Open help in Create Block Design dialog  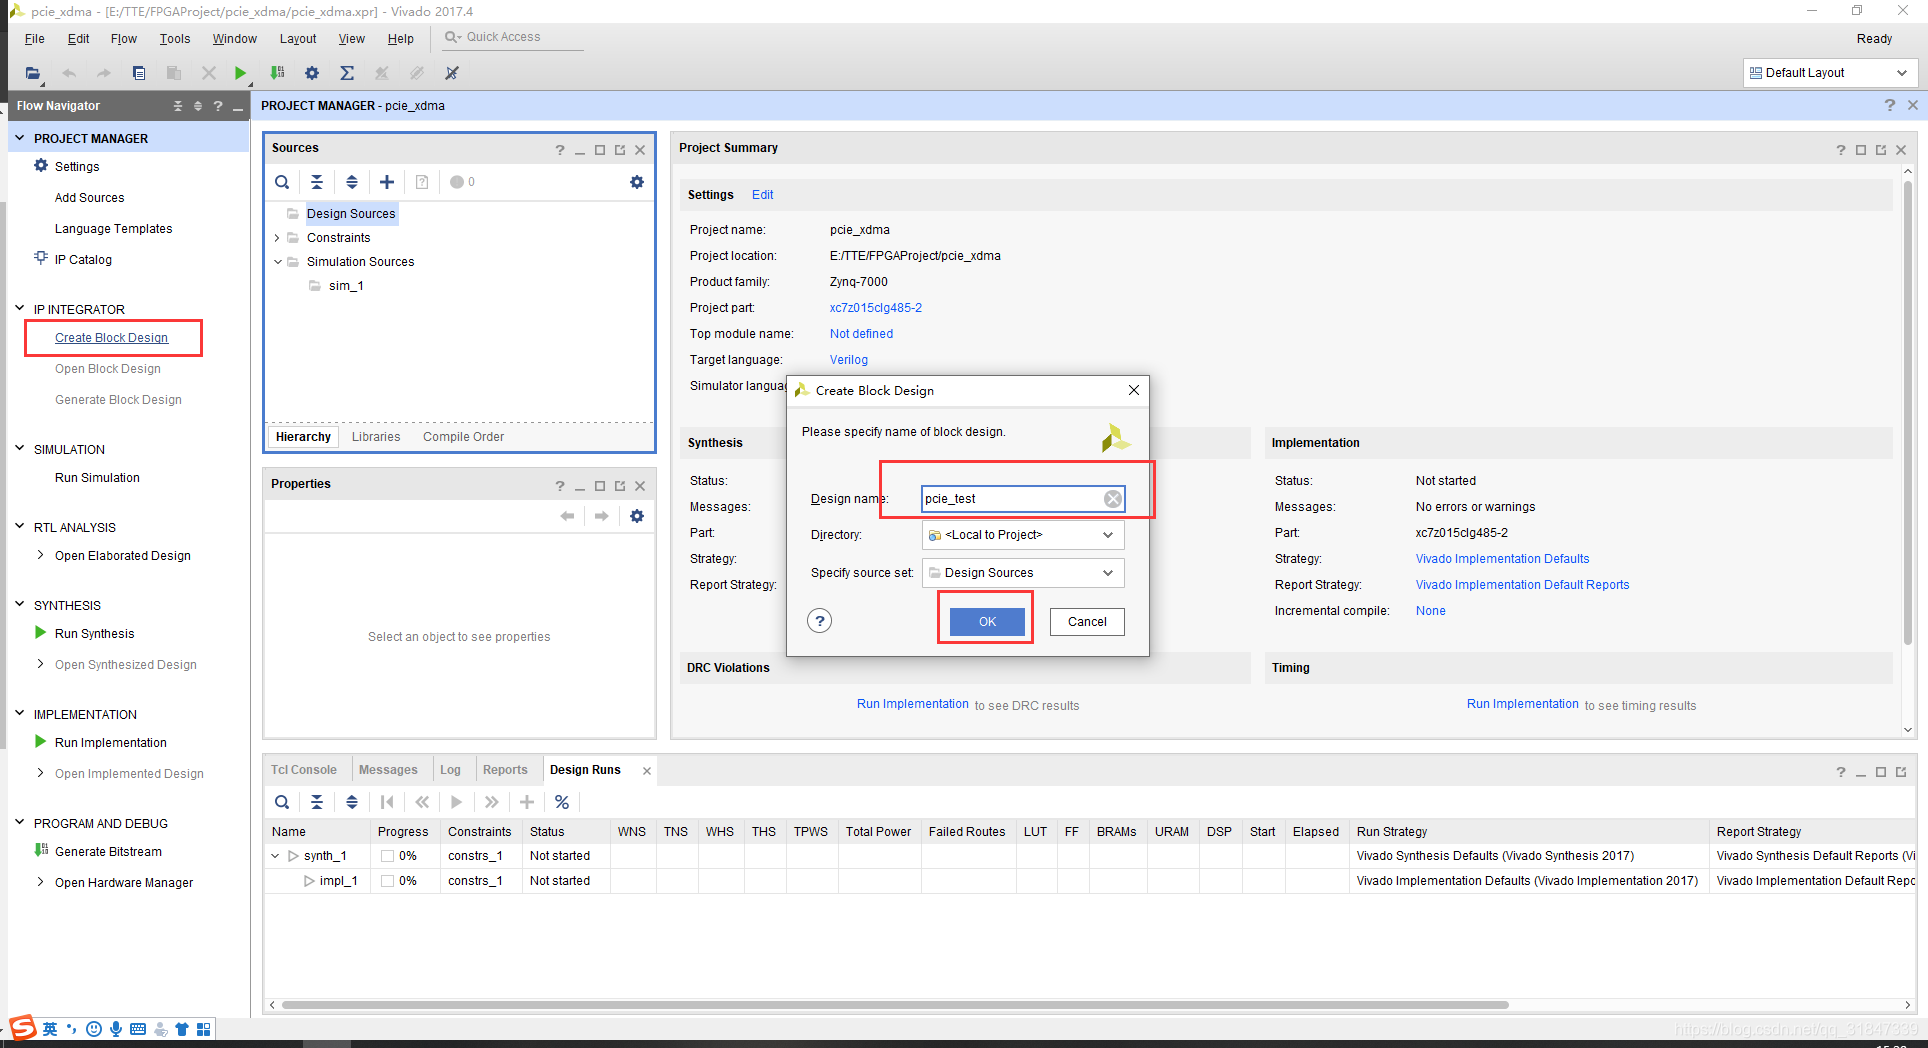click(x=820, y=621)
